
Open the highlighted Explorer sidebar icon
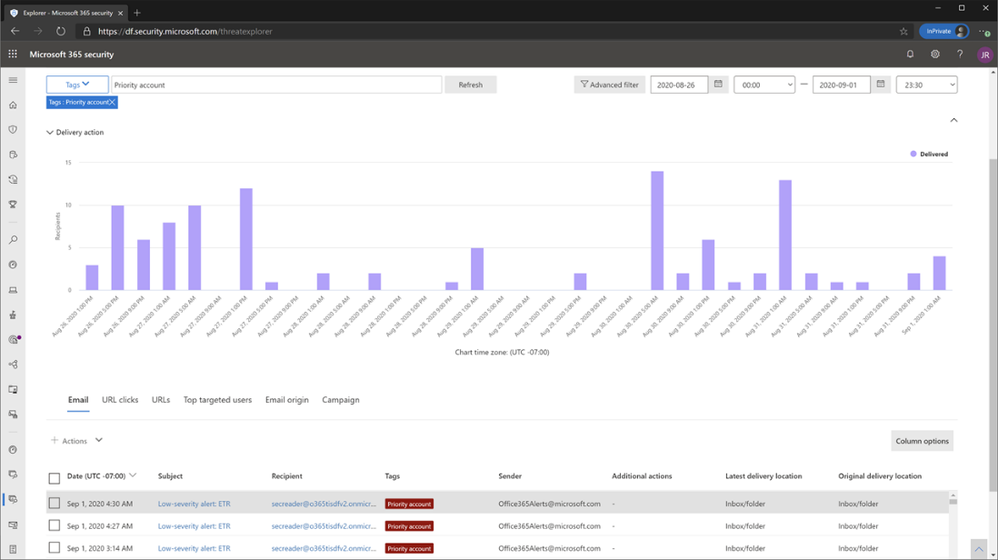(x=13, y=500)
